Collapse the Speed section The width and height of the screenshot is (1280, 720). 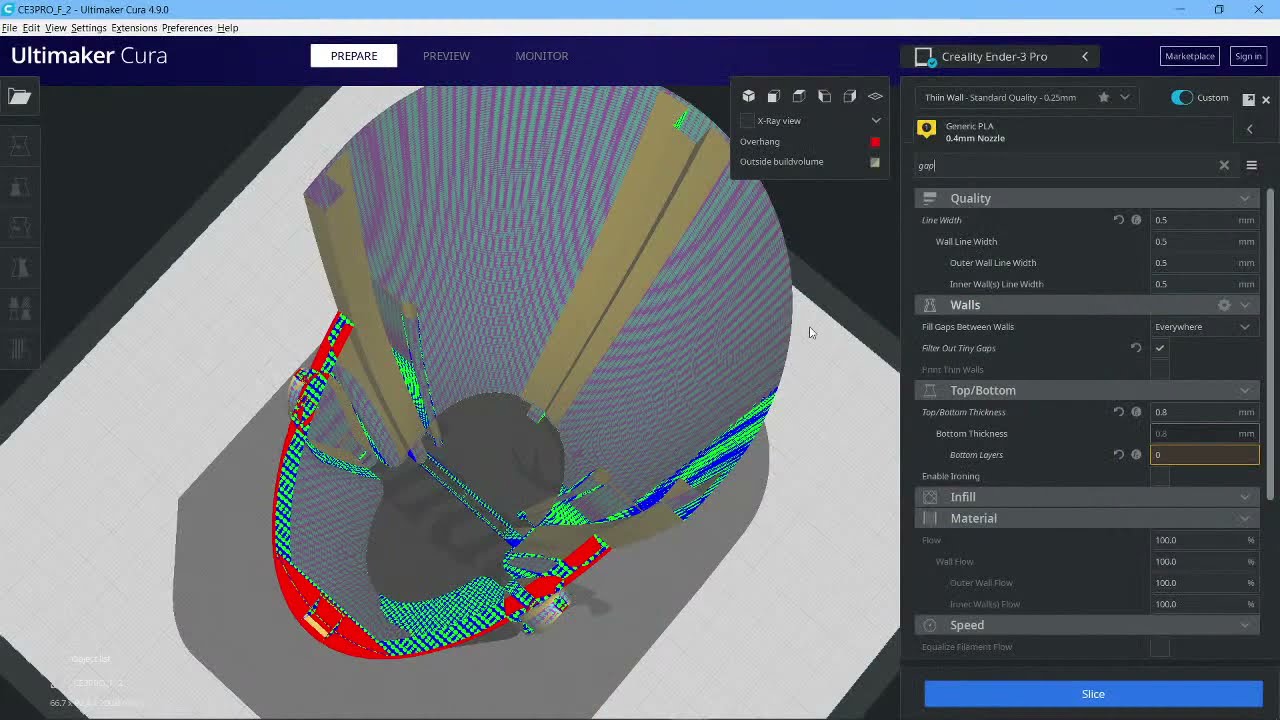pos(1245,625)
